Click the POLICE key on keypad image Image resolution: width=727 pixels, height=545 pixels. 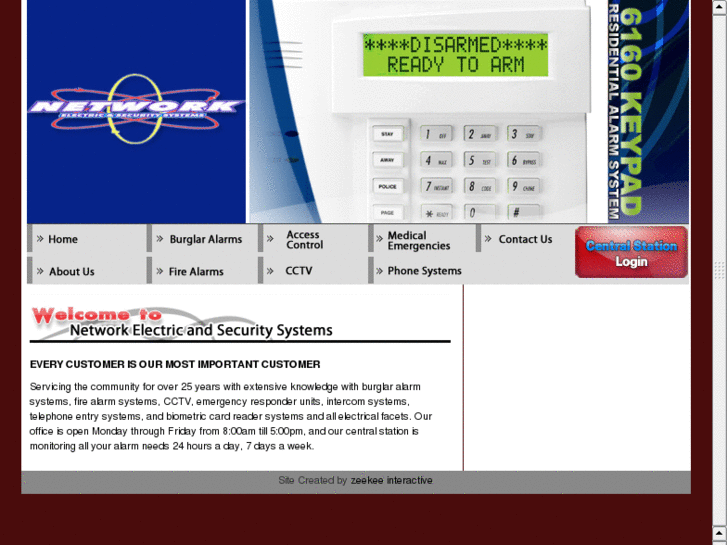388,186
